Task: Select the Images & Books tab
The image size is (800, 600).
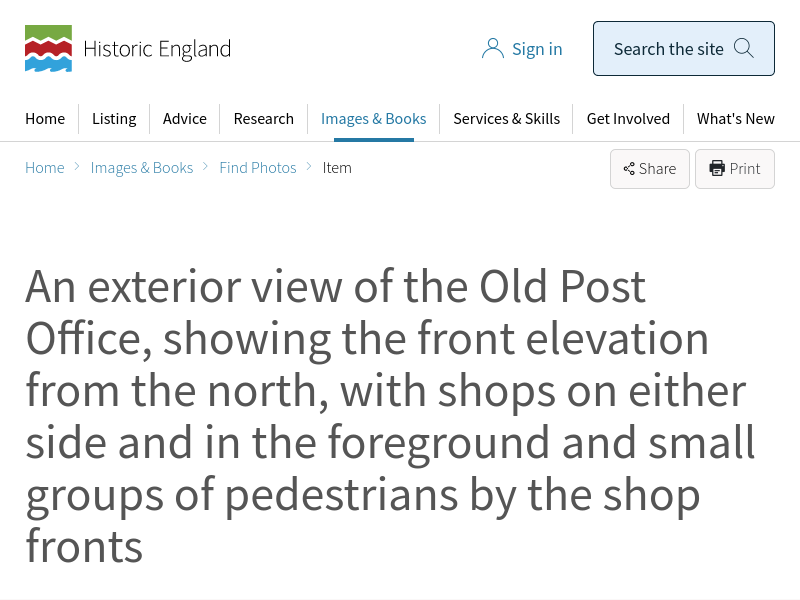Action: point(374,118)
